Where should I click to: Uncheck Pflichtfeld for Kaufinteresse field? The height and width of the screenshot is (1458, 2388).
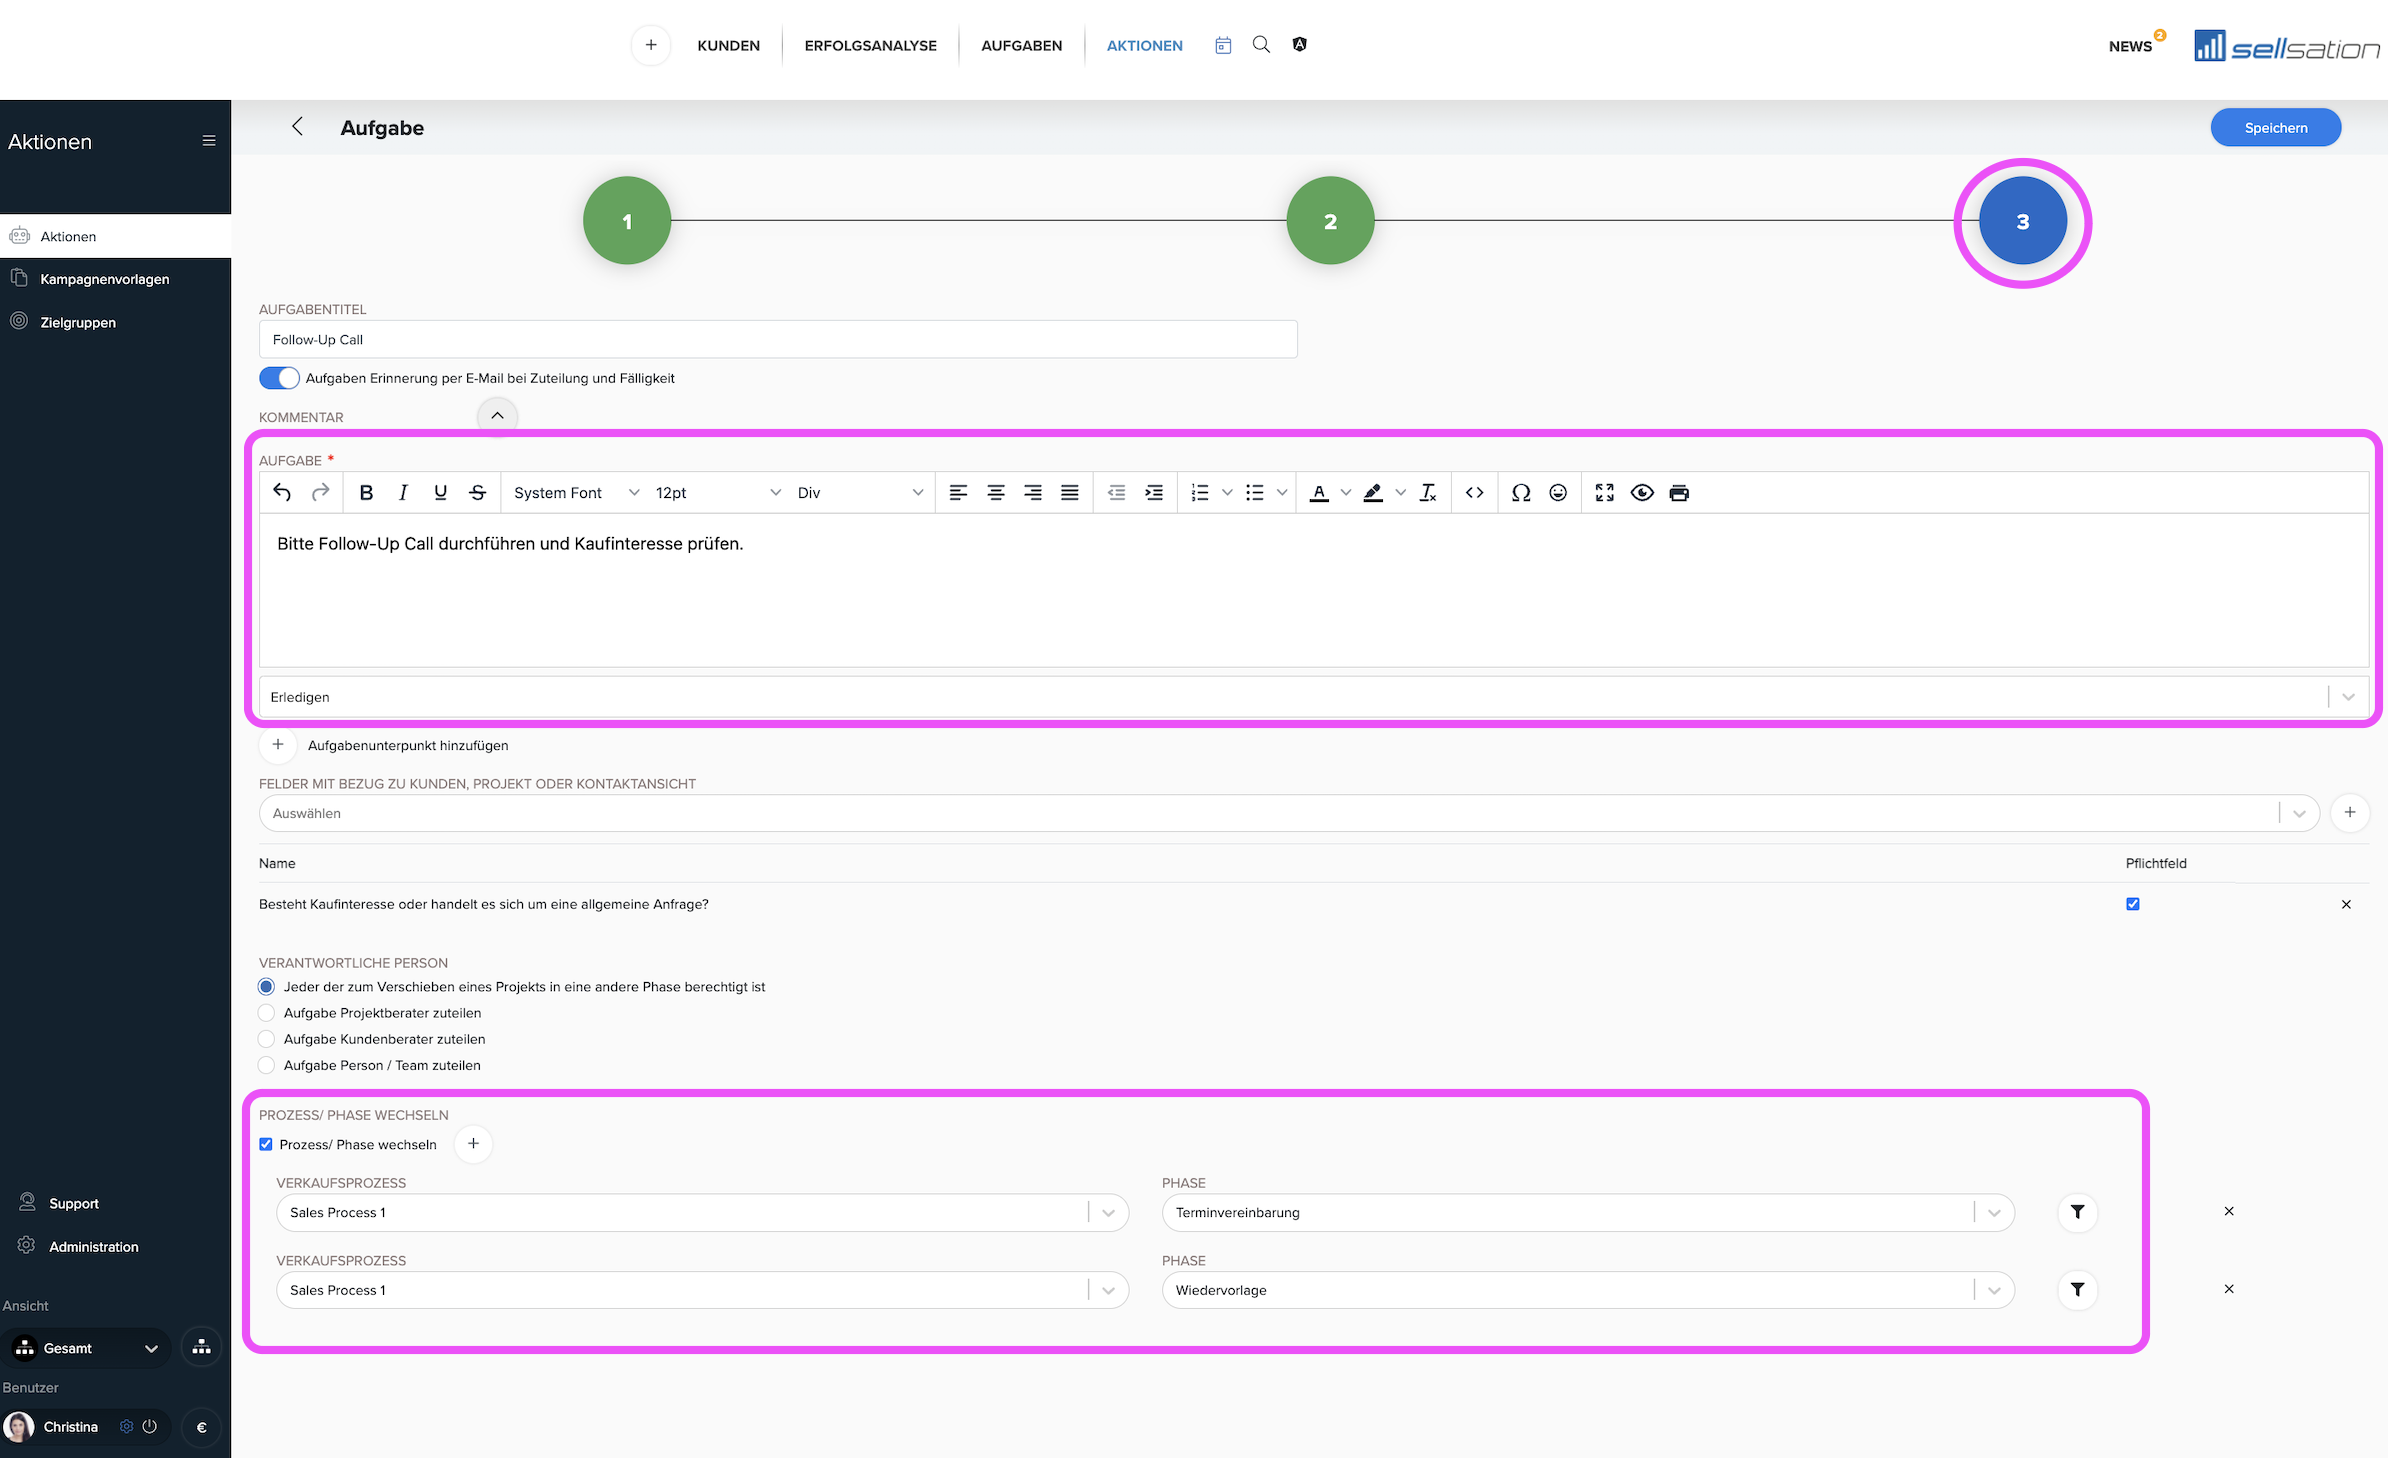[x=2133, y=904]
